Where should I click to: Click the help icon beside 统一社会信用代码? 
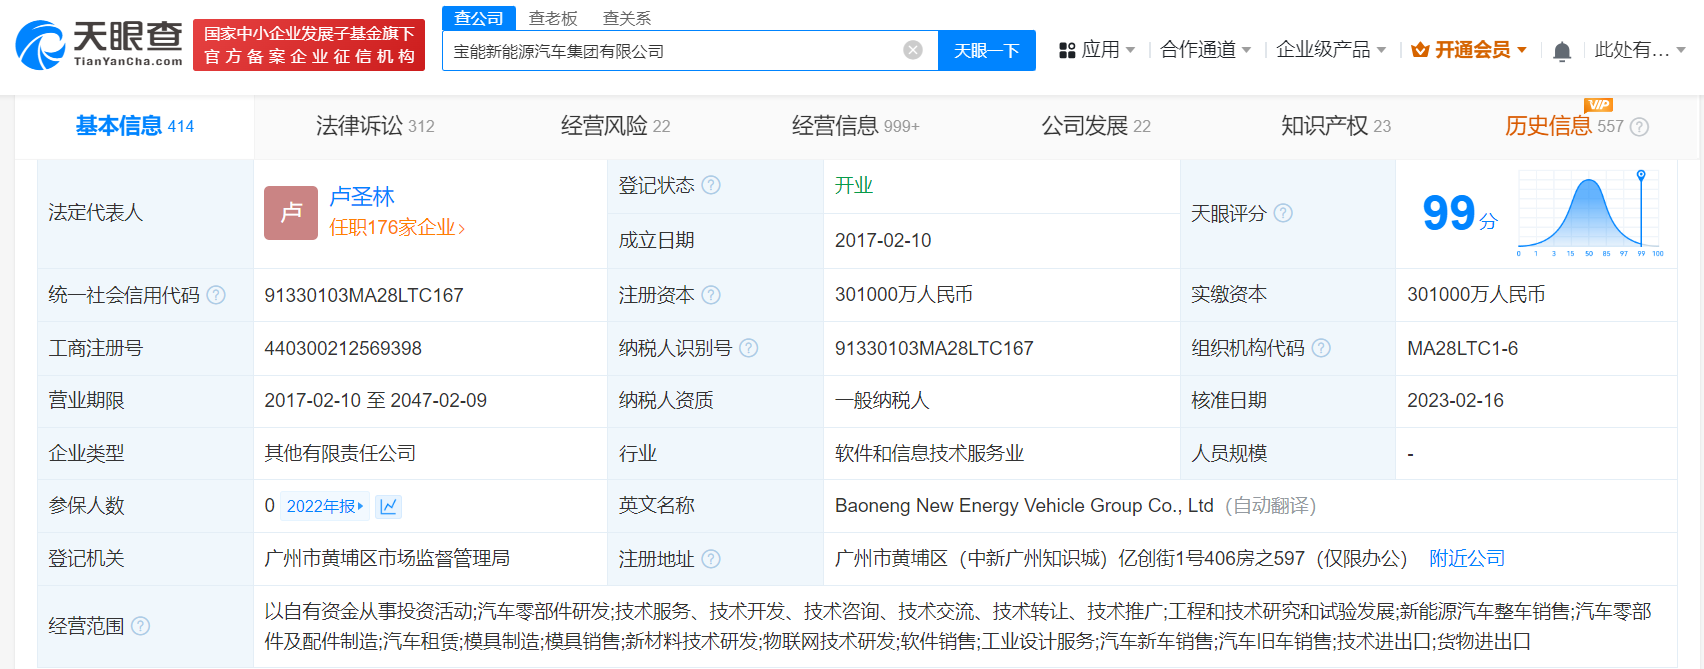[x=216, y=295]
